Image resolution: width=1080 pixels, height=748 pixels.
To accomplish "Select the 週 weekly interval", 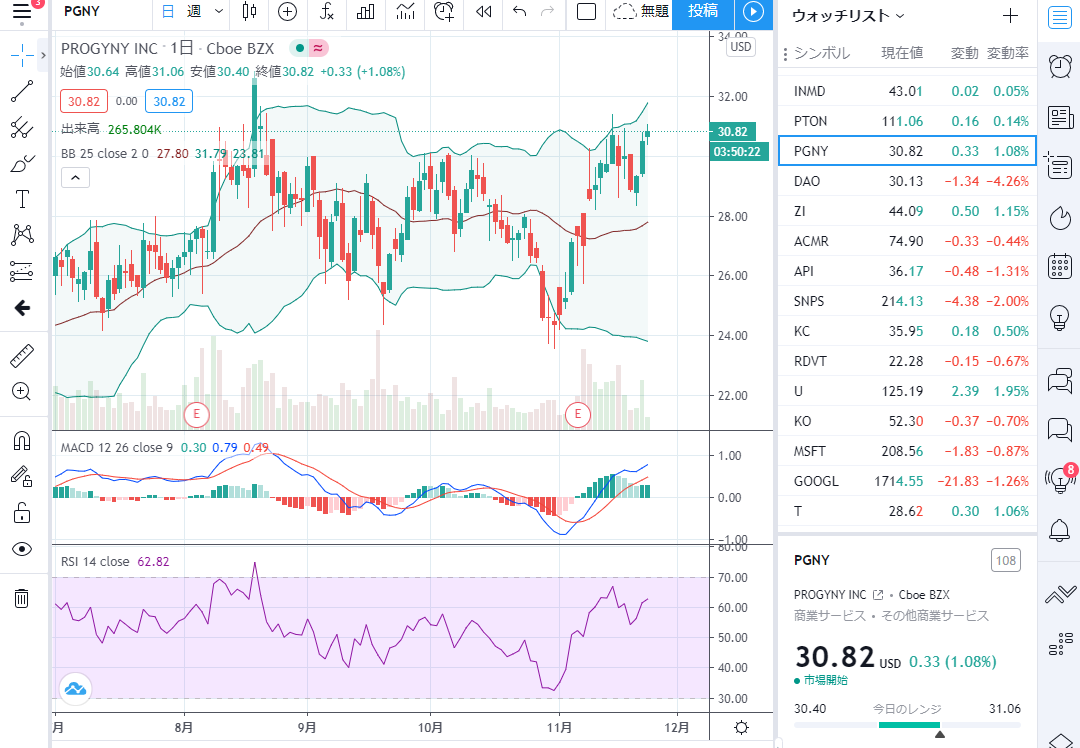I will coord(194,11).
